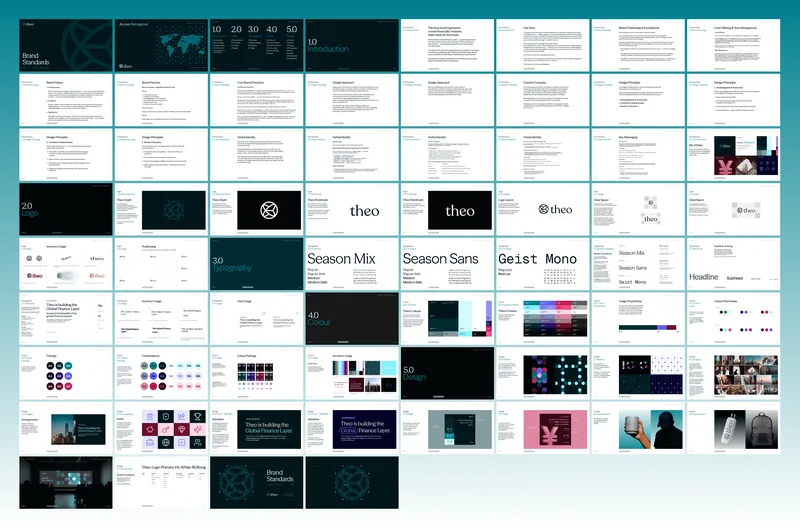This screenshot has height=528, width=800.
Task: Open the teal Global Finance Layer headline slide
Action: [x=257, y=428]
